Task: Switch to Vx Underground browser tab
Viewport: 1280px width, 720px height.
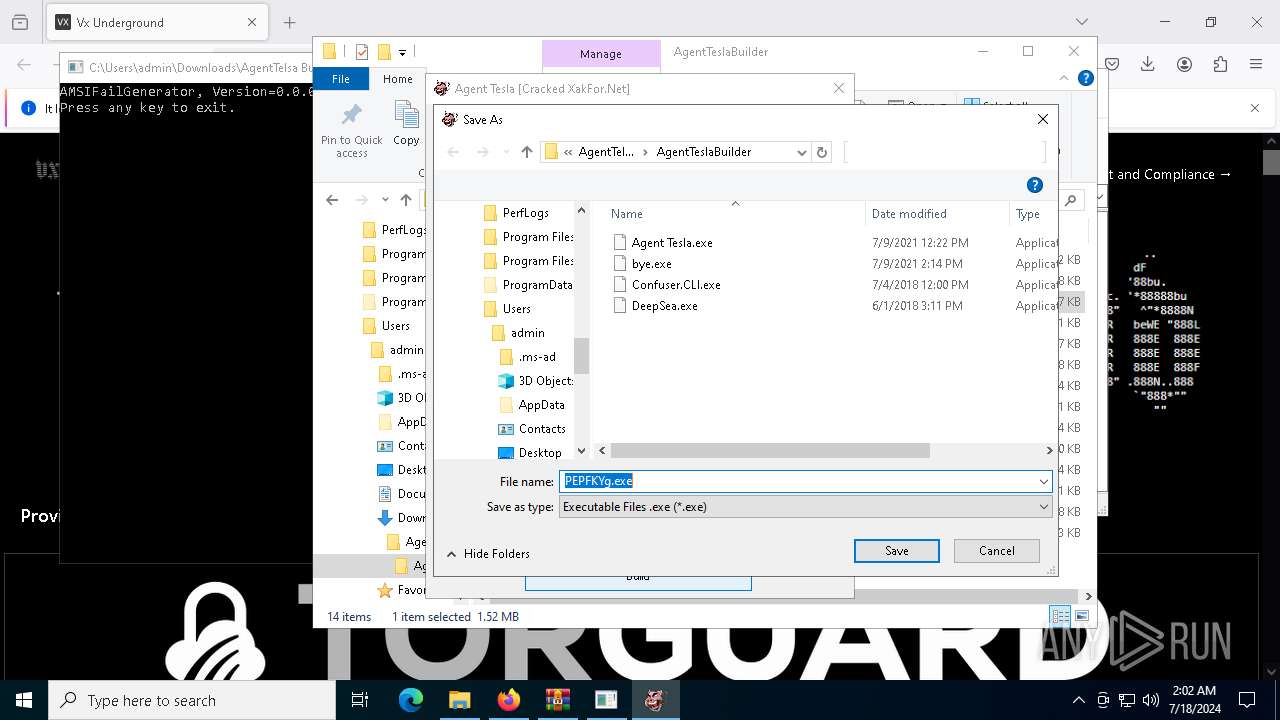Action: tap(156, 22)
